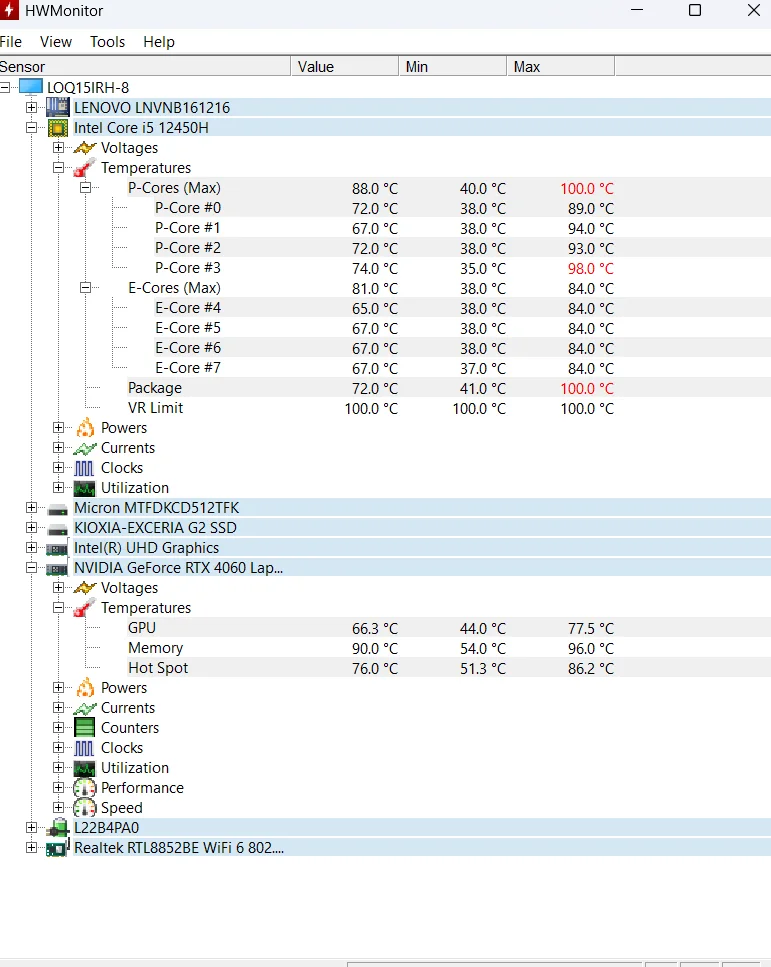Collapse the CPU Temperatures section
This screenshot has height=967, width=771.
(x=59, y=168)
